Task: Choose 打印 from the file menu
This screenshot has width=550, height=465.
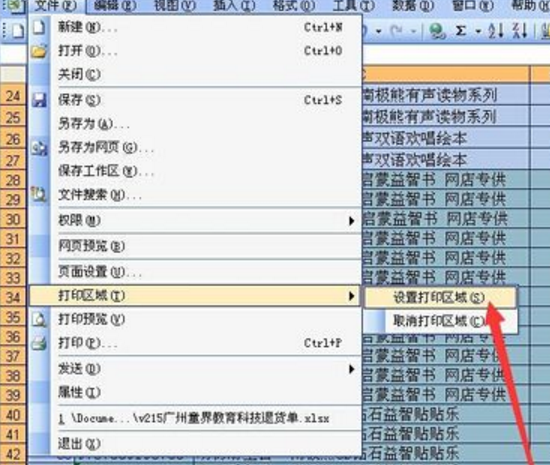Action: coord(195,343)
